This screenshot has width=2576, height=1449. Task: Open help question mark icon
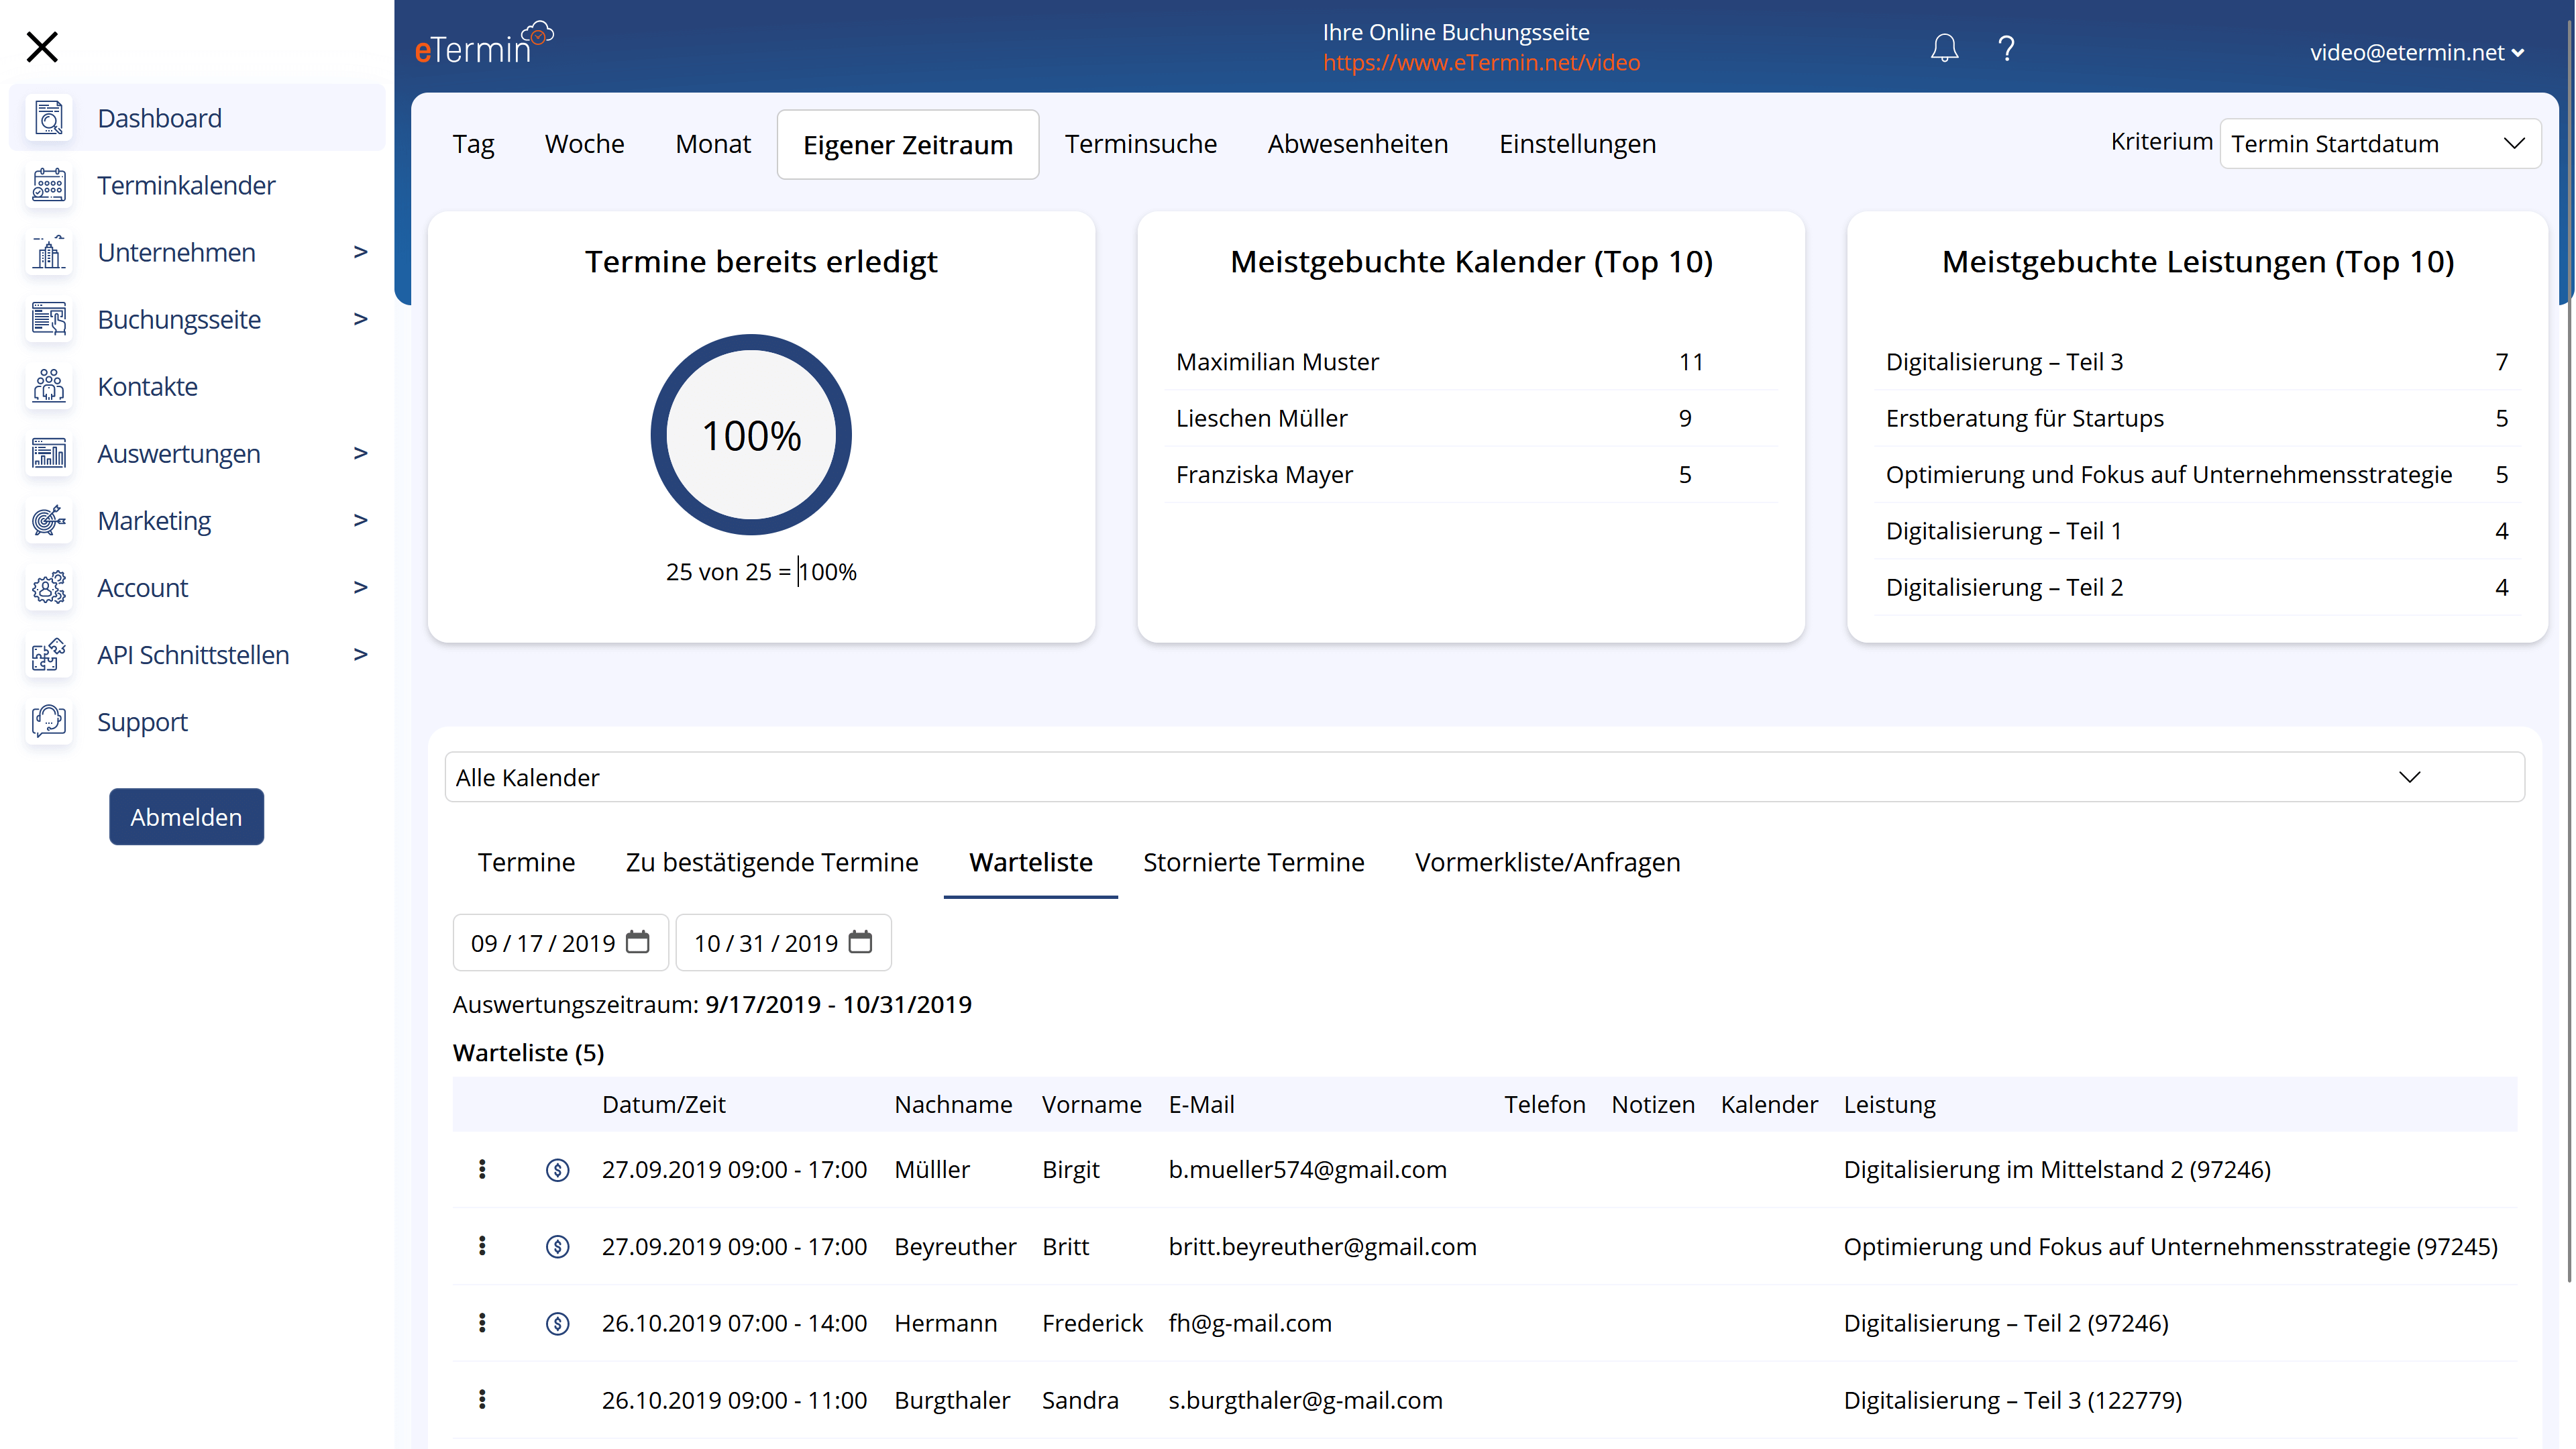click(2006, 48)
